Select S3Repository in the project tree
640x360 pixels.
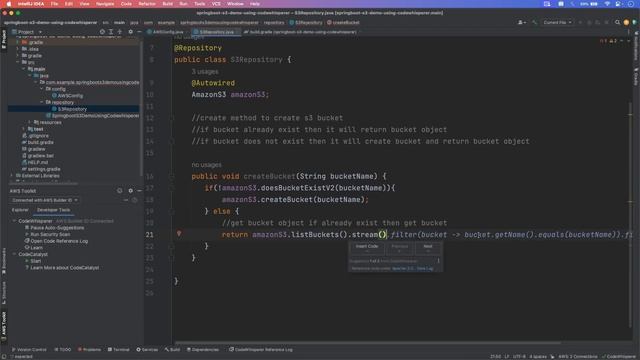pos(69,109)
